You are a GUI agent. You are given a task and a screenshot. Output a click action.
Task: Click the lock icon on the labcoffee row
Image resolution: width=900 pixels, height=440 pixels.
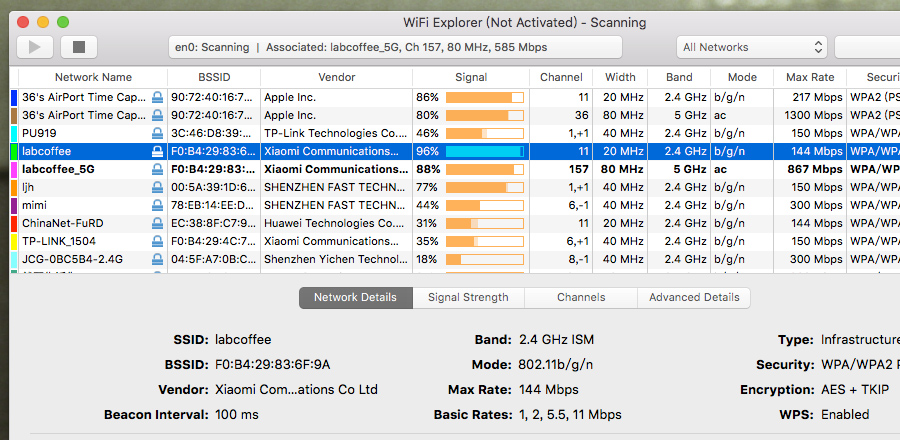157,151
